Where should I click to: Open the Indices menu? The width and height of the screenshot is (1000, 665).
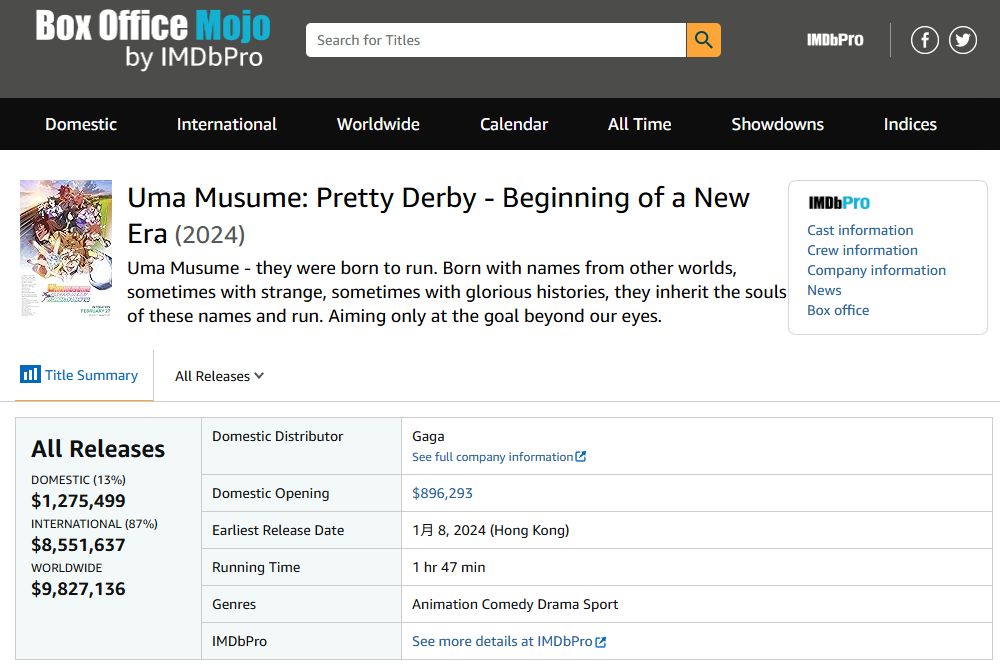(x=910, y=124)
